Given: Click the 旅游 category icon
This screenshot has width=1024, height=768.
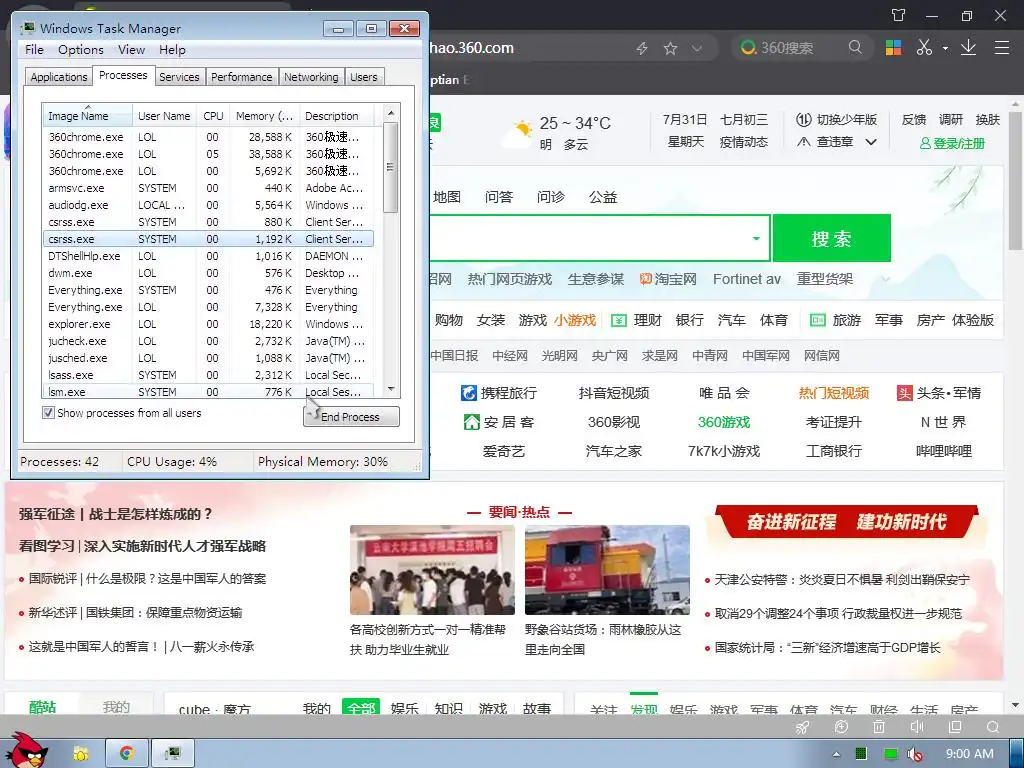Looking at the screenshot, I should (818, 320).
